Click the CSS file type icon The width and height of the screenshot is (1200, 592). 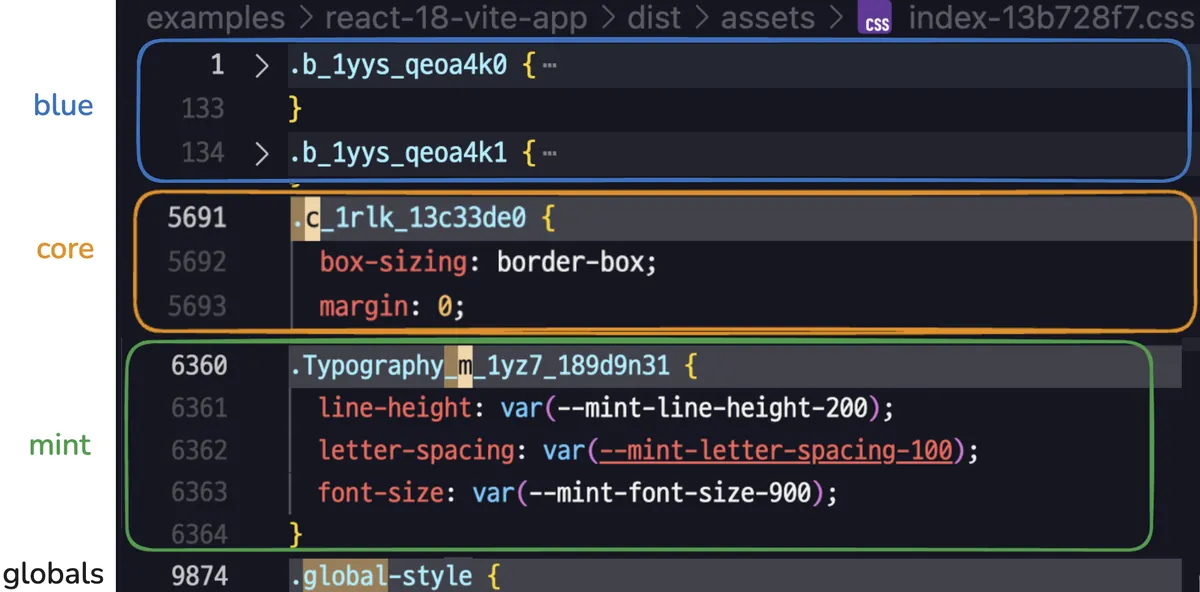[x=877, y=20]
